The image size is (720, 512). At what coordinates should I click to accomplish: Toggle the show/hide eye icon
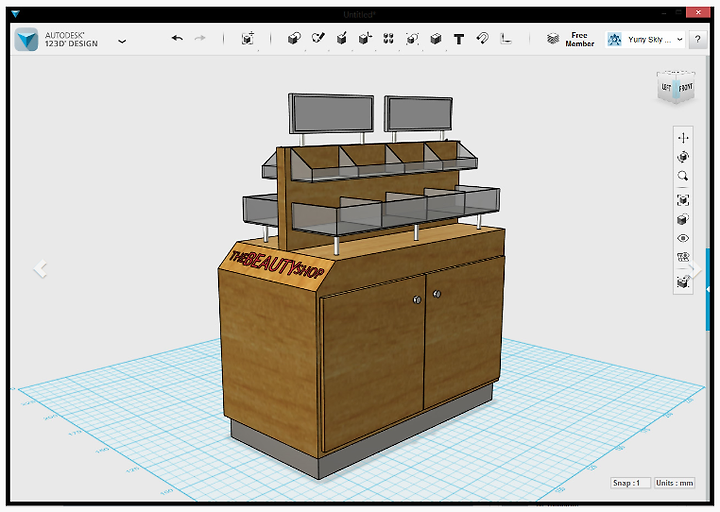tap(683, 238)
